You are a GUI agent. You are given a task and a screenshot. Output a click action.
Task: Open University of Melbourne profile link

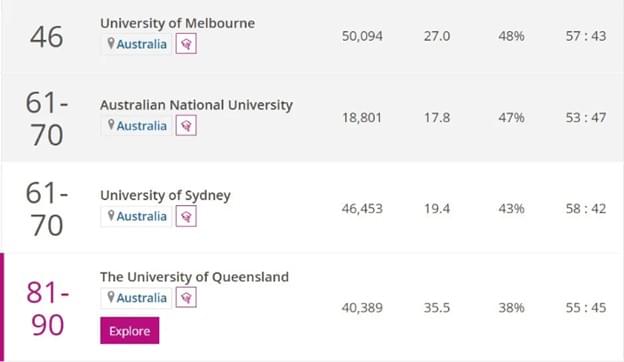coord(177,23)
